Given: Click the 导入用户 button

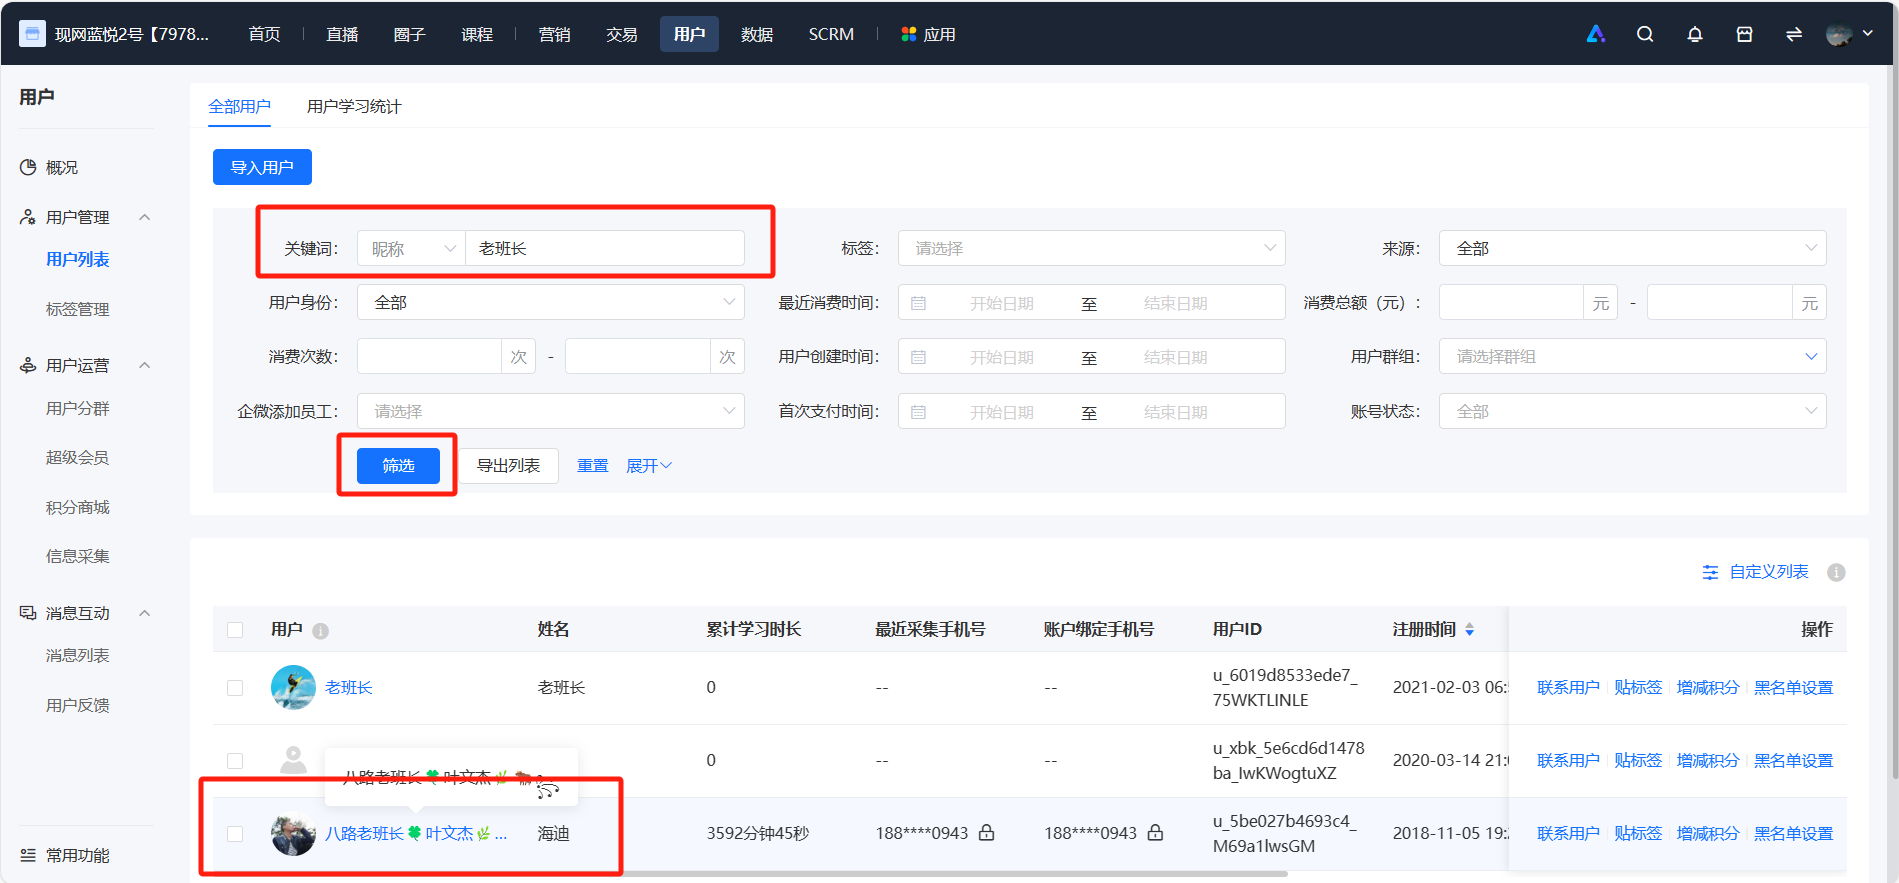Looking at the screenshot, I should pyautogui.click(x=262, y=167).
